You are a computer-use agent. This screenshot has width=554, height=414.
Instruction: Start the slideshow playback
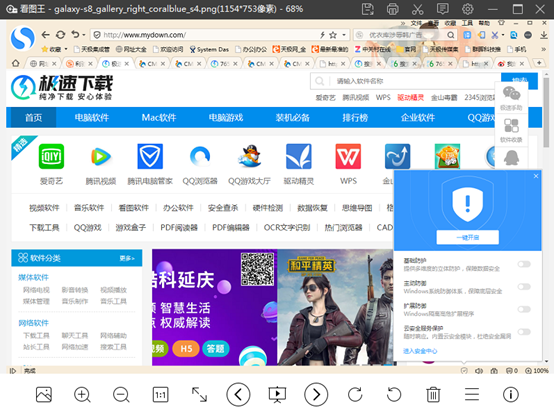(277, 394)
